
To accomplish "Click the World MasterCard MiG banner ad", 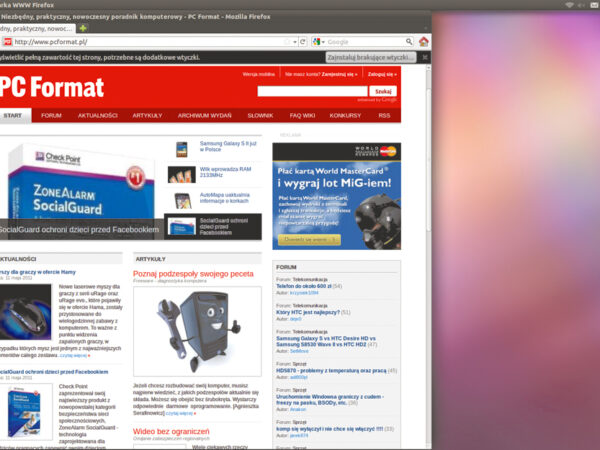I will [x=336, y=196].
